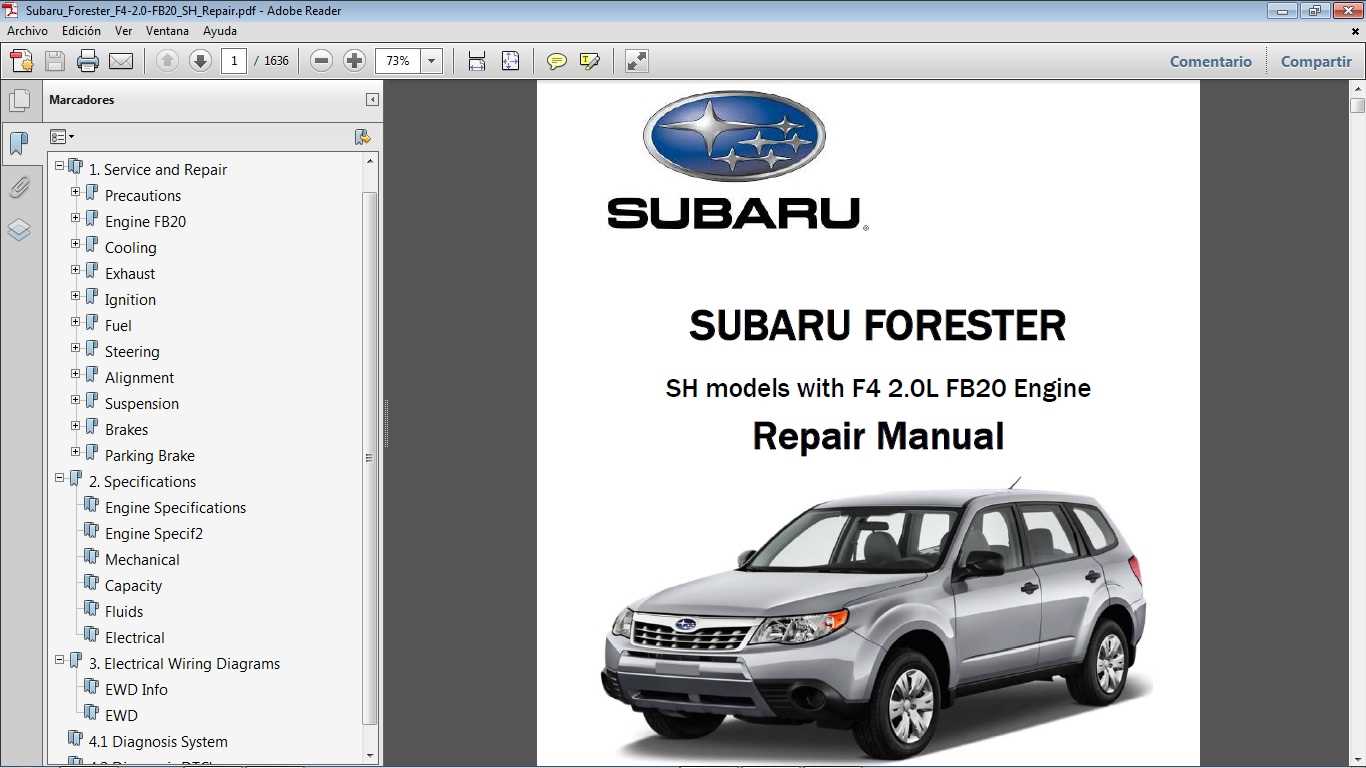
Task: Expand the Engine FB20 bookmark
Action: pyautogui.click(x=75, y=217)
